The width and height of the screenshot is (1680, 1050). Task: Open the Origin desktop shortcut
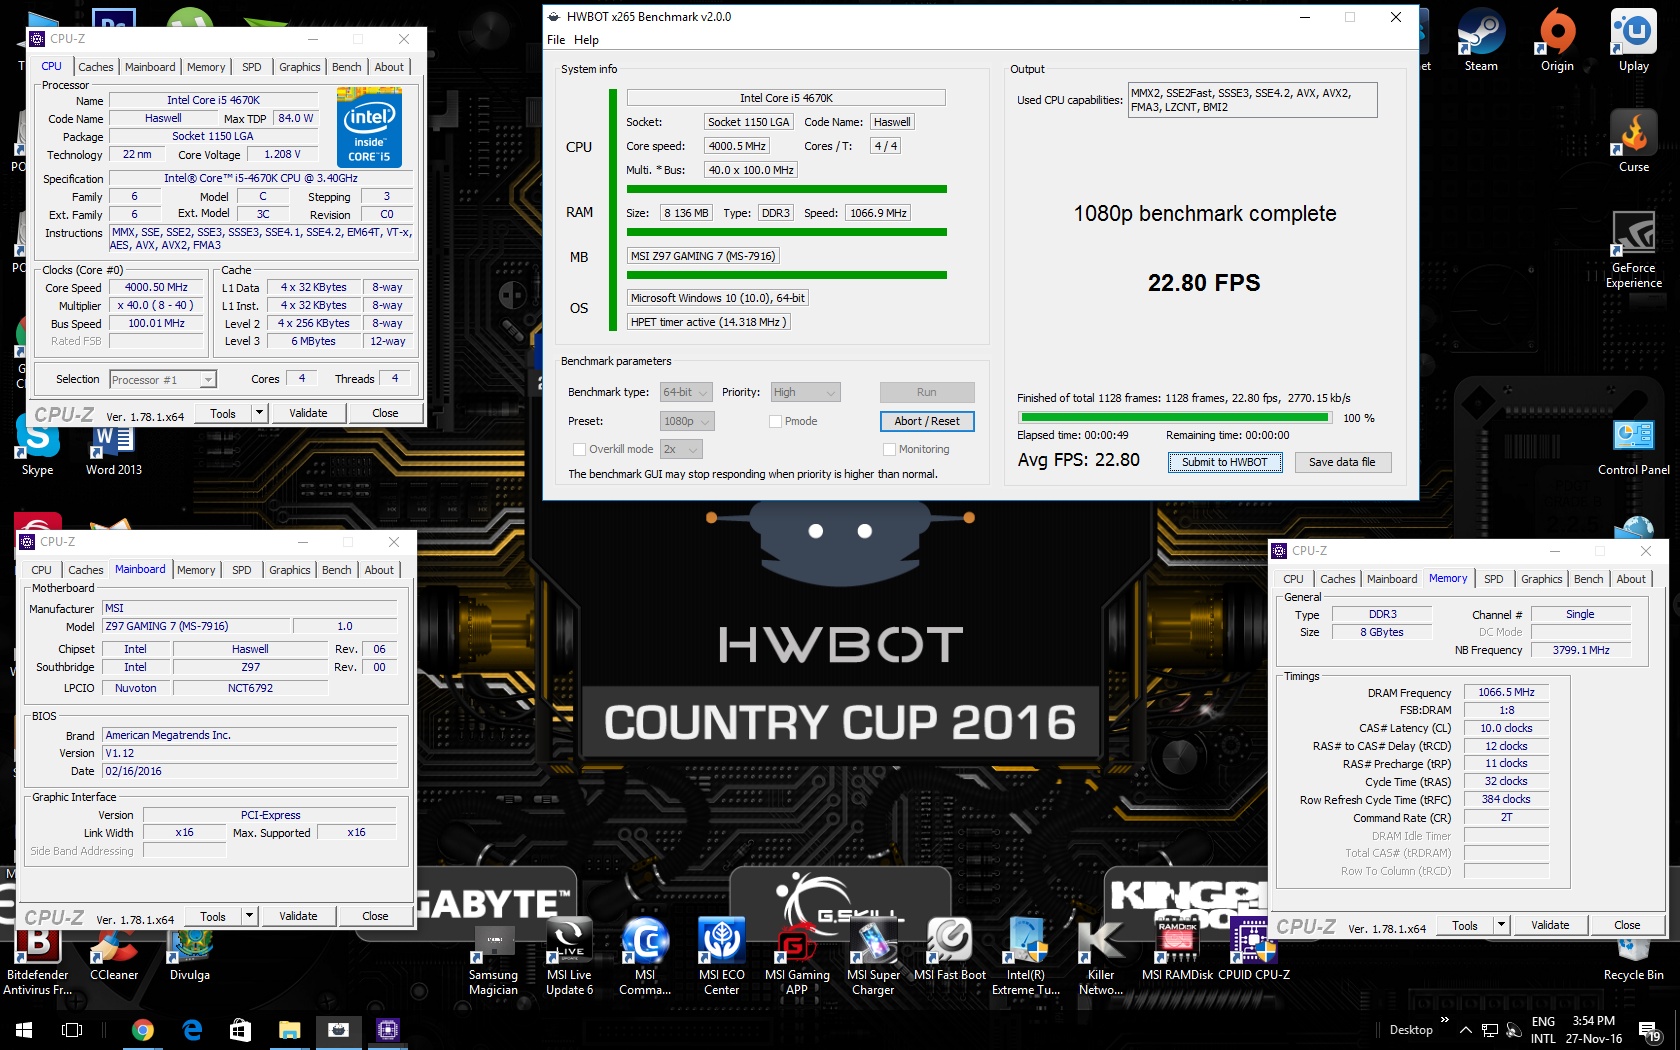[x=1557, y=40]
